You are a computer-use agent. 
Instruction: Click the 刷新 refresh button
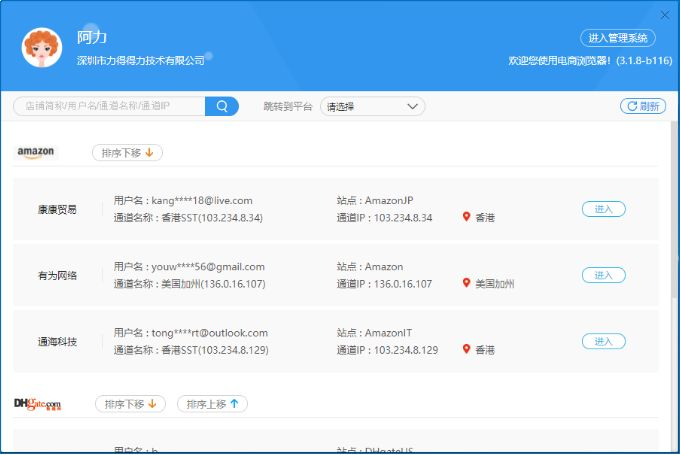643,106
